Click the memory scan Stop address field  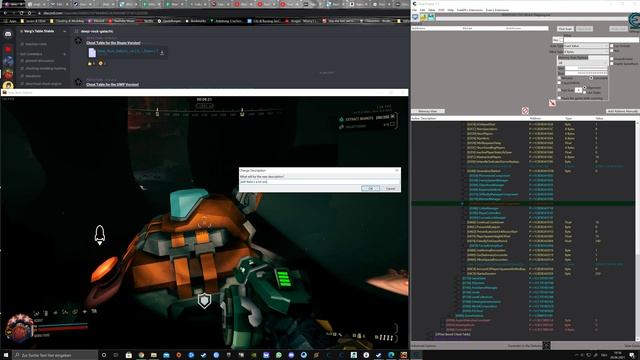point(586,73)
